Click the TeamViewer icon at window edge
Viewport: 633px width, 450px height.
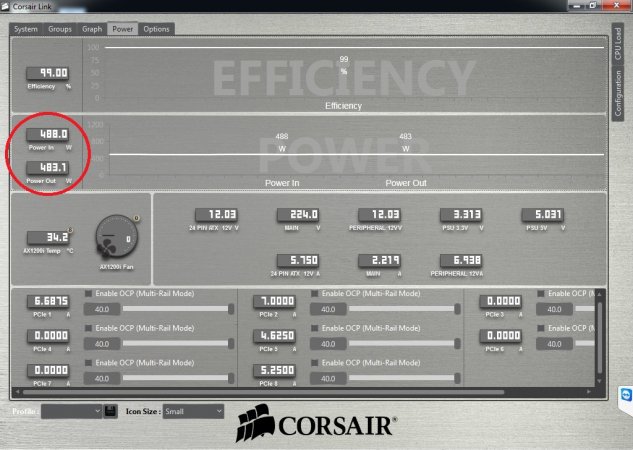point(626,395)
